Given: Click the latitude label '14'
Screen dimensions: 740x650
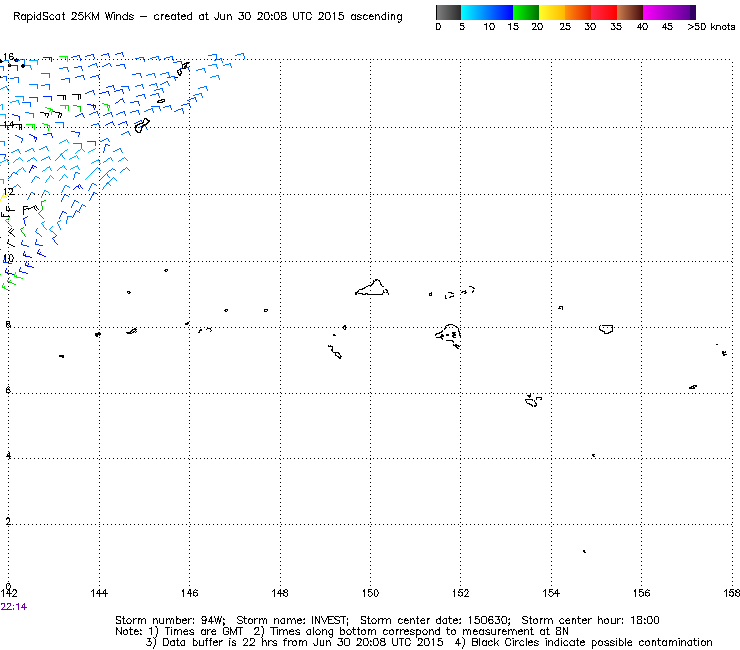Looking at the screenshot, I should (8, 125).
